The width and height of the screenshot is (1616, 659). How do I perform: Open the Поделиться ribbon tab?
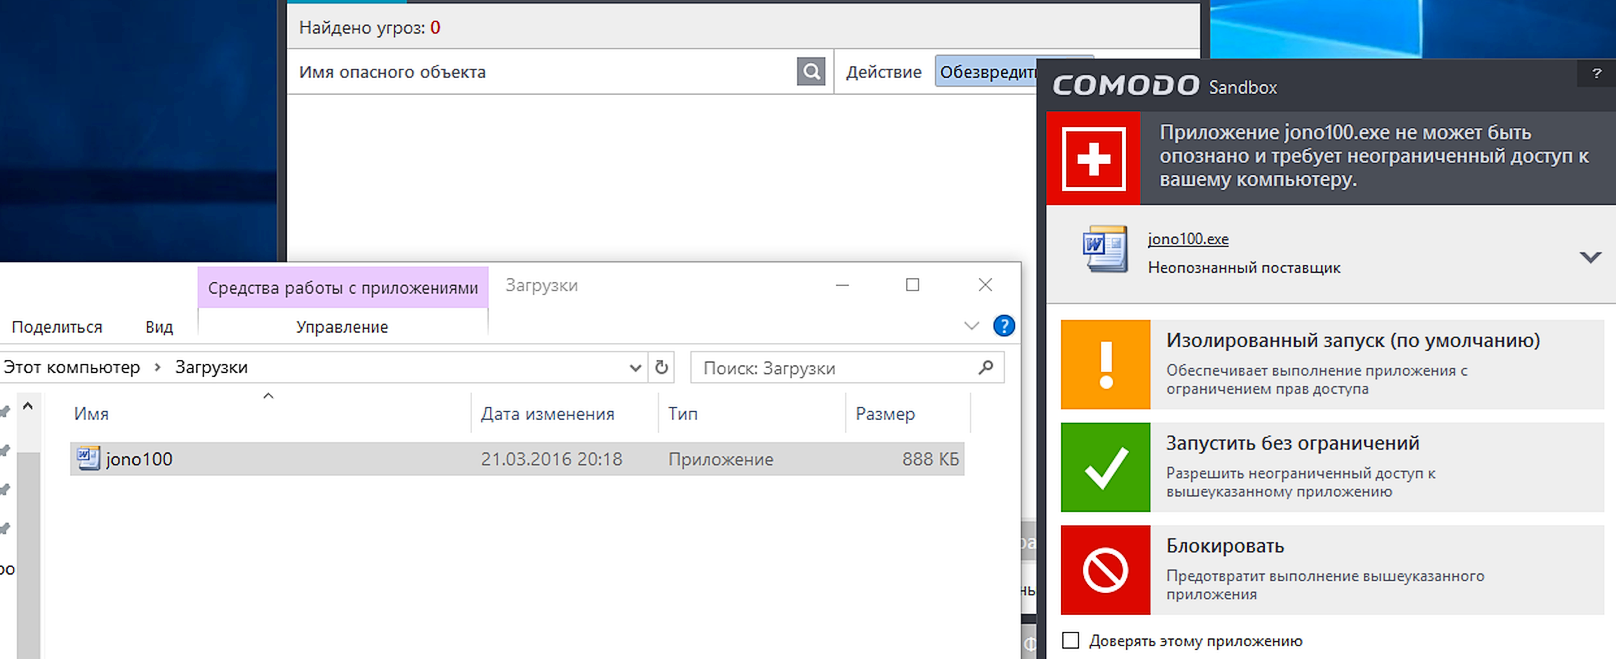click(57, 327)
